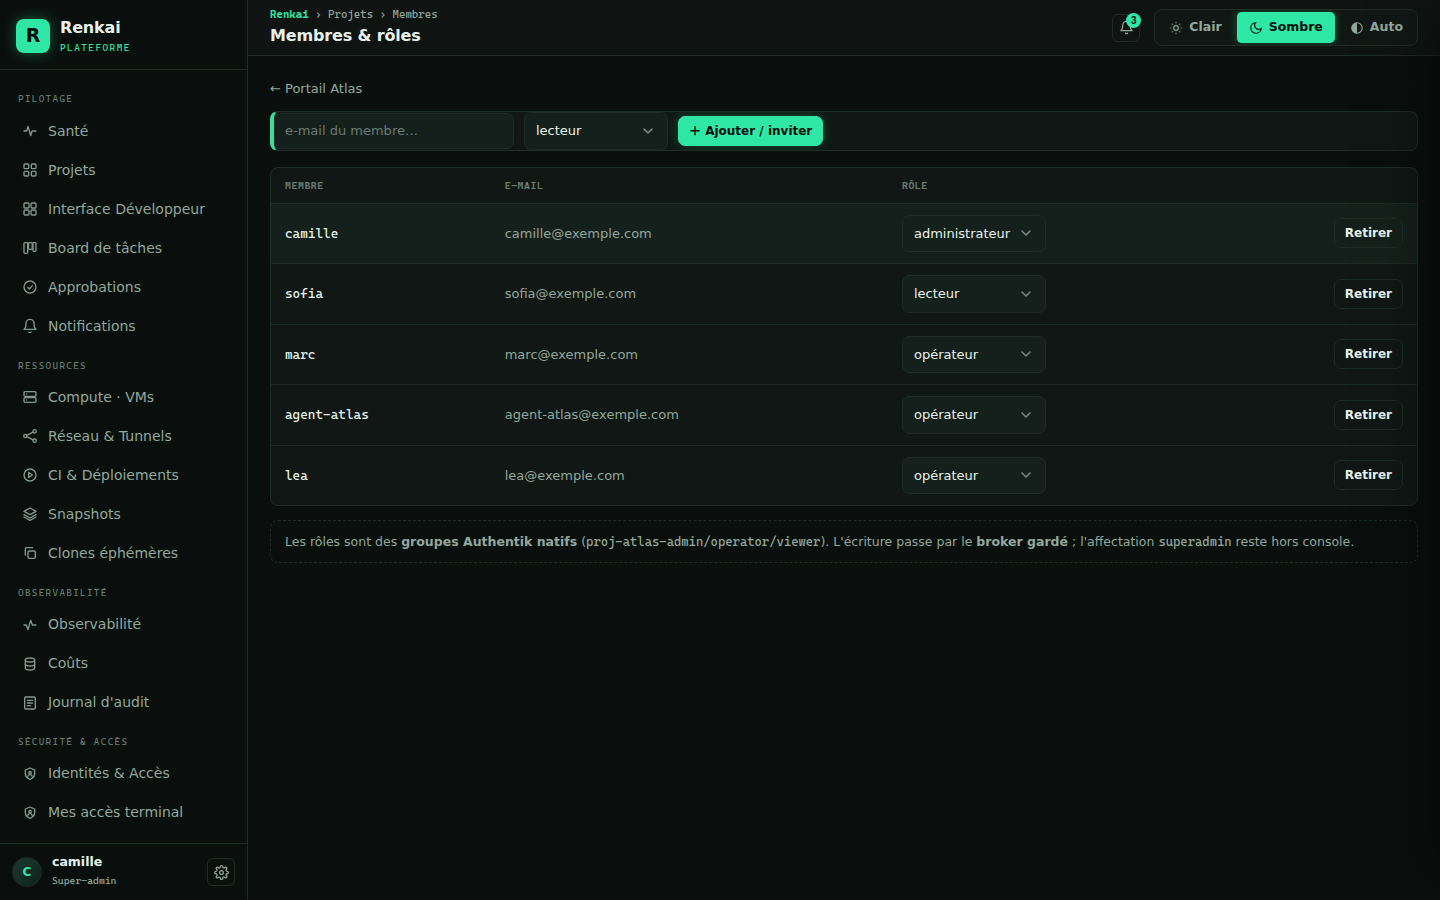Focus the member e-mail input field
Viewport: 1440px width, 900px height.
click(x=393, y=131)
